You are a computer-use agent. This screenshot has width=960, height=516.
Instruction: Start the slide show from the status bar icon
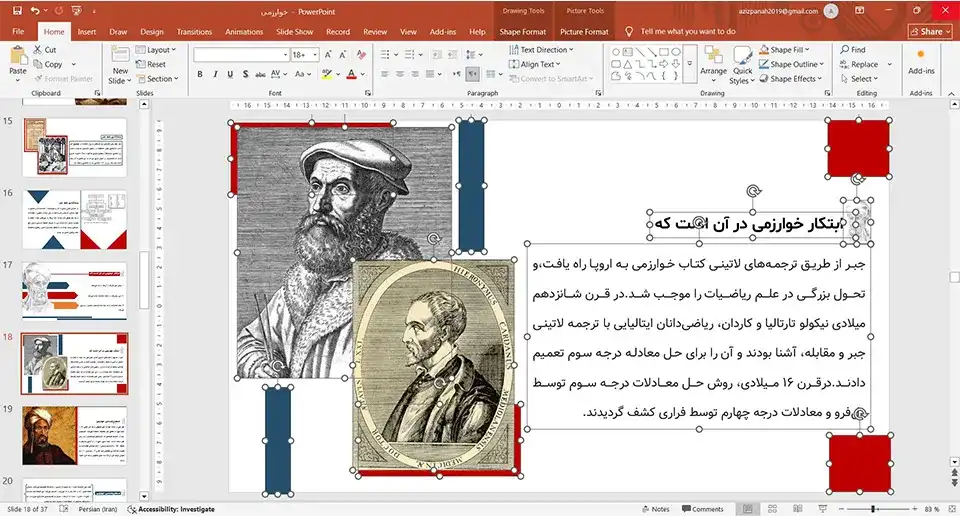click(823, 509)
